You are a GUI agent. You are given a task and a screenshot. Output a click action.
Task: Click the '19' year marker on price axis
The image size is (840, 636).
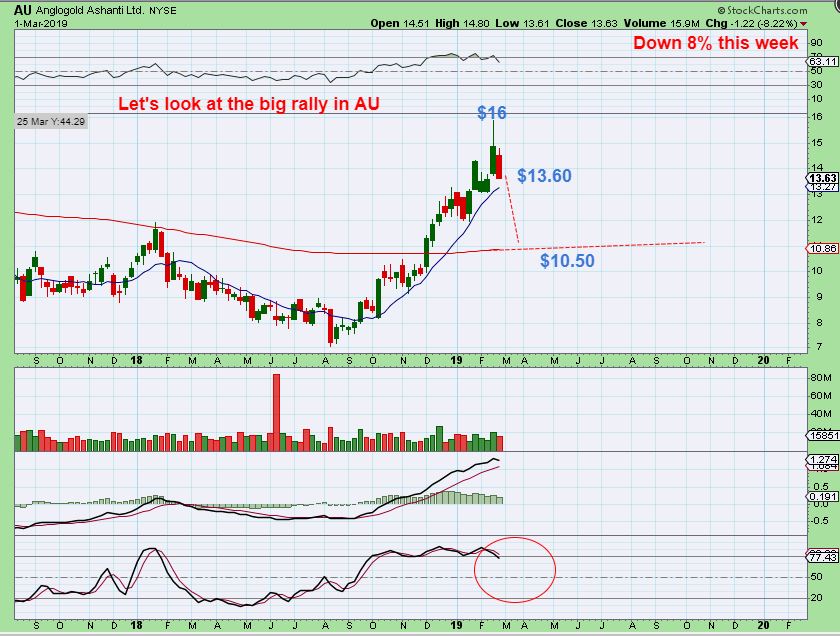coord(456,360)
